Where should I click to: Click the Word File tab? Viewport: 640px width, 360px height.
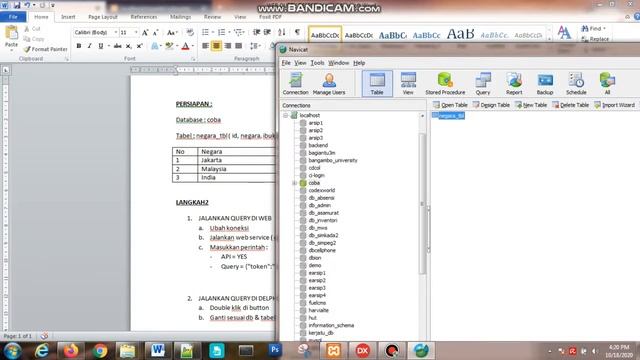click(x=13, y=17)
